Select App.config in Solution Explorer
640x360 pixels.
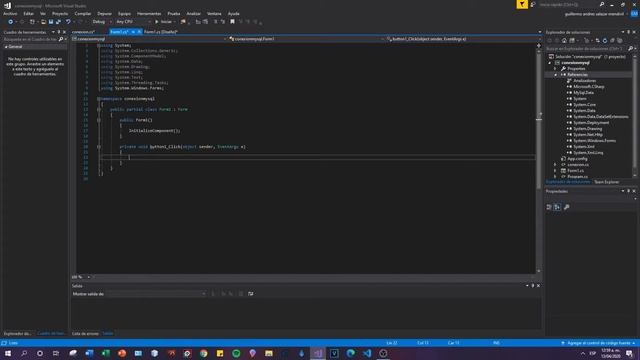(577, 158)
